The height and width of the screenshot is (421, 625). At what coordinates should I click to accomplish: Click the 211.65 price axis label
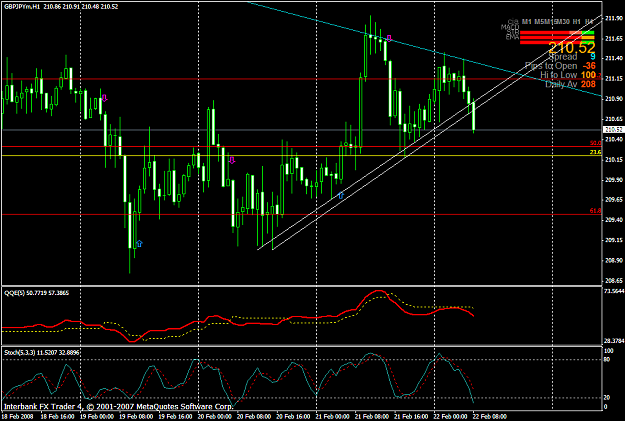click(x=614, y=38)
